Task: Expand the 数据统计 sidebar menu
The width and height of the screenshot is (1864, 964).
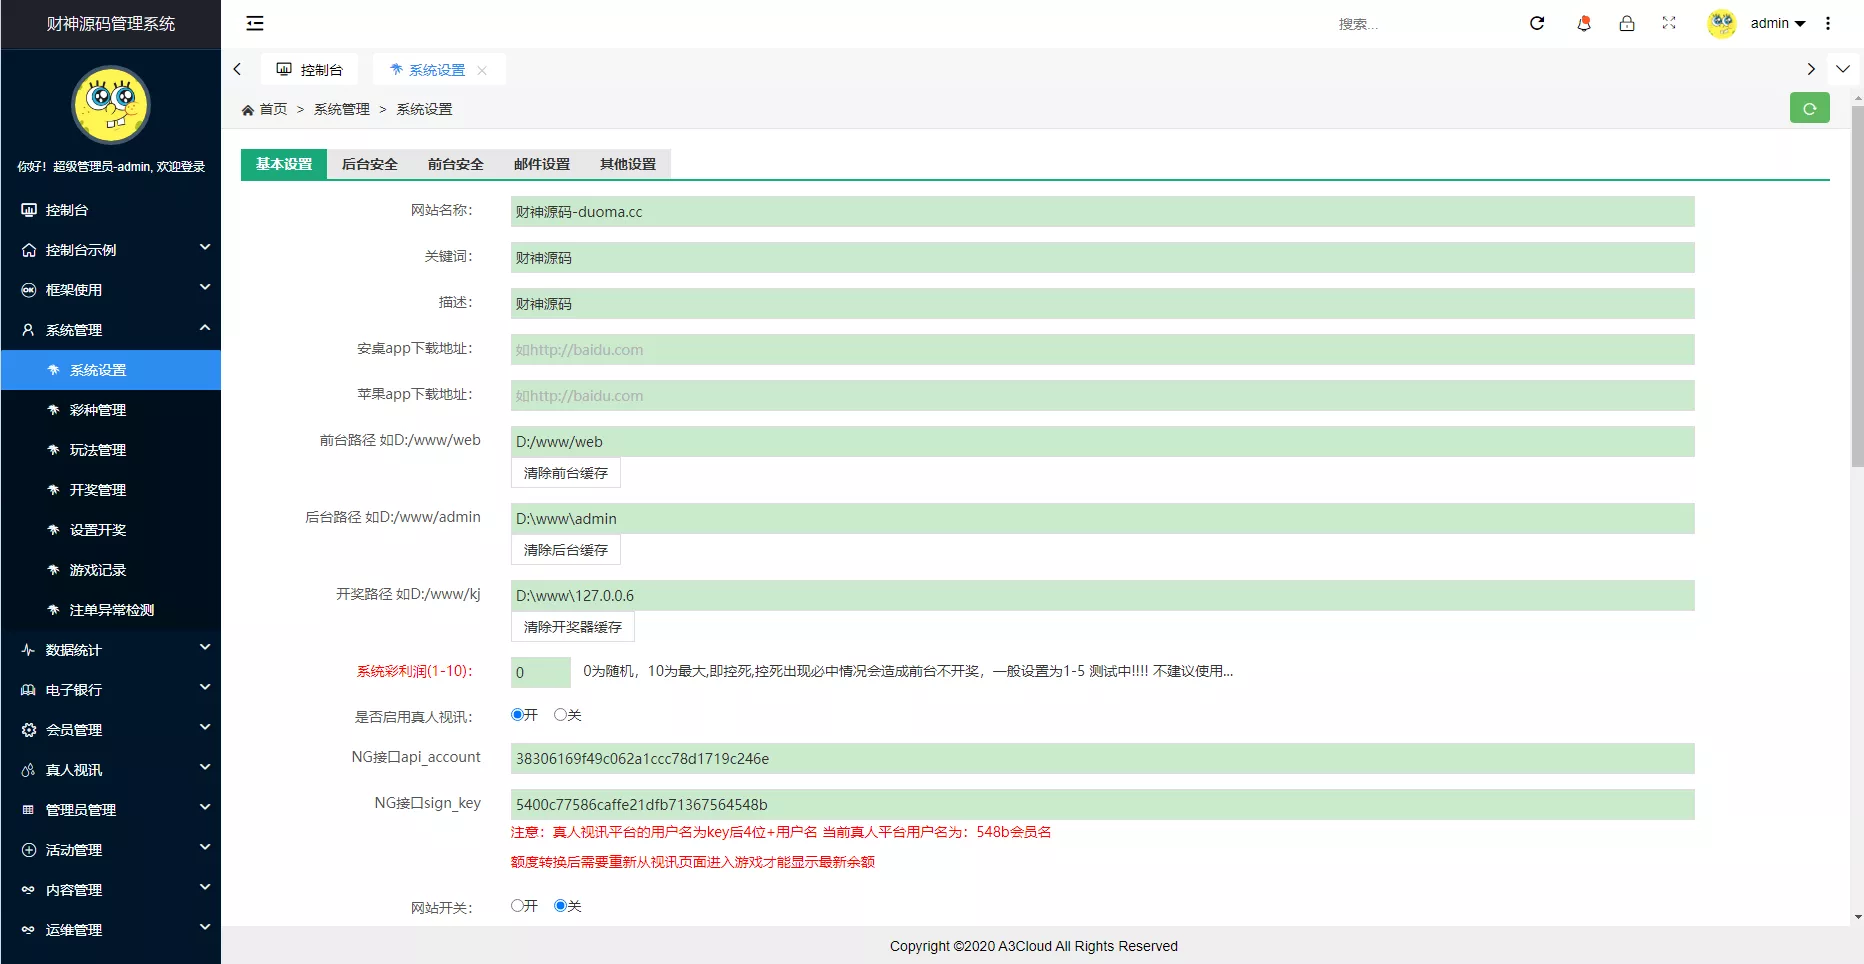Action: tap(110, 650)
